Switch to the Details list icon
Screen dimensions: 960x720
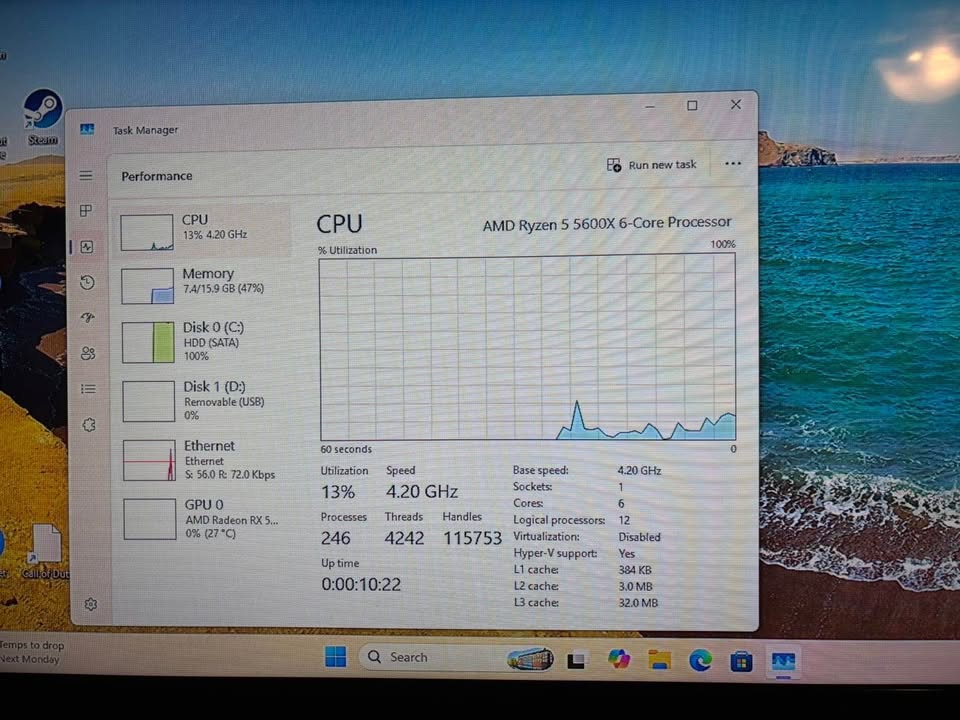pyautogui.click(x=88, y=389)
